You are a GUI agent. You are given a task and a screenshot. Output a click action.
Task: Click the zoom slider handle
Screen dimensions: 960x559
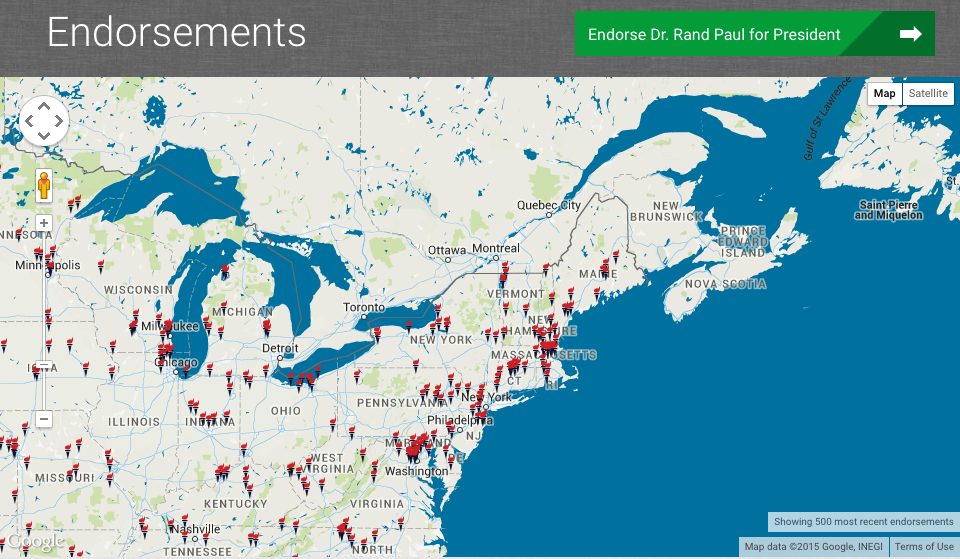[x=43, y=365]
